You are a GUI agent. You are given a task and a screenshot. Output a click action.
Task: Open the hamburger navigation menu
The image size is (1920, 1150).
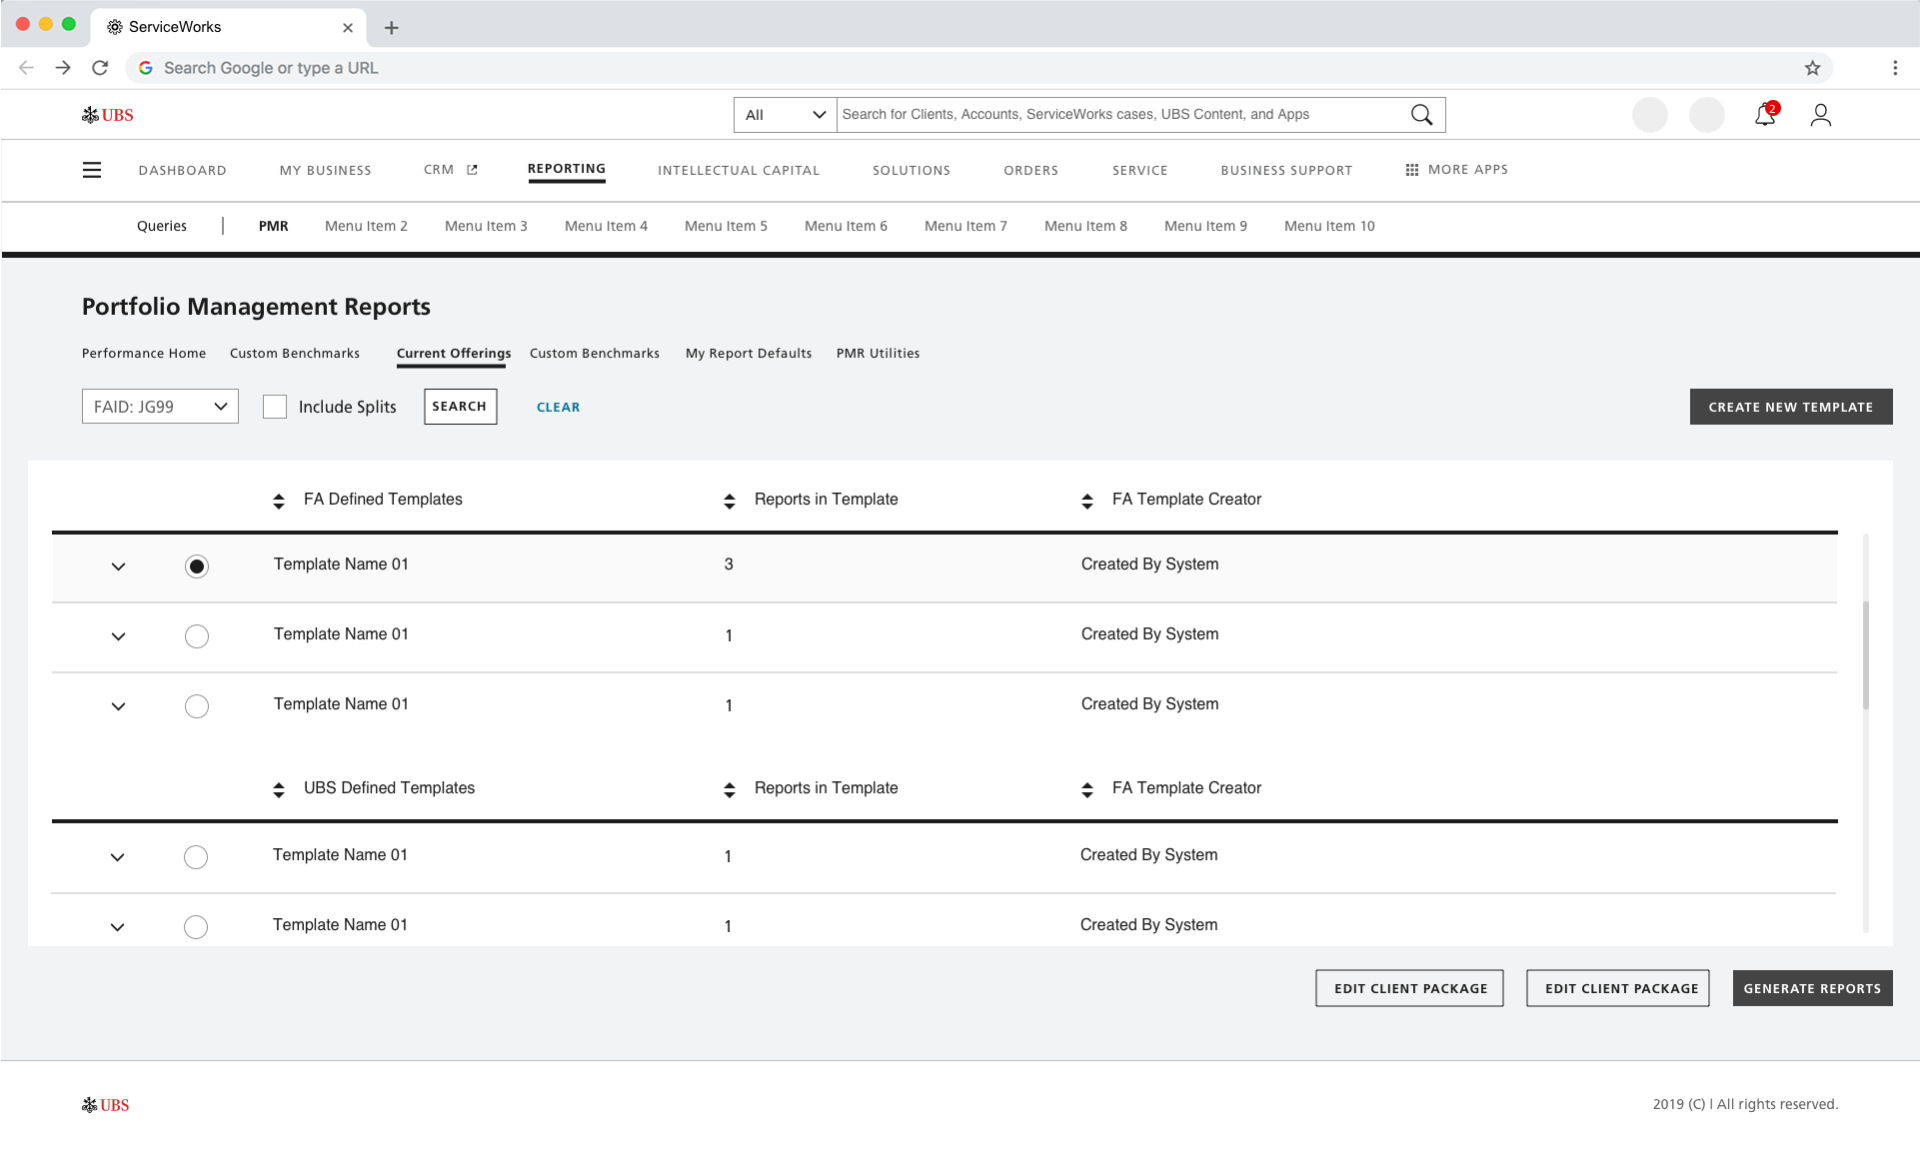click(x=92, y=170)
